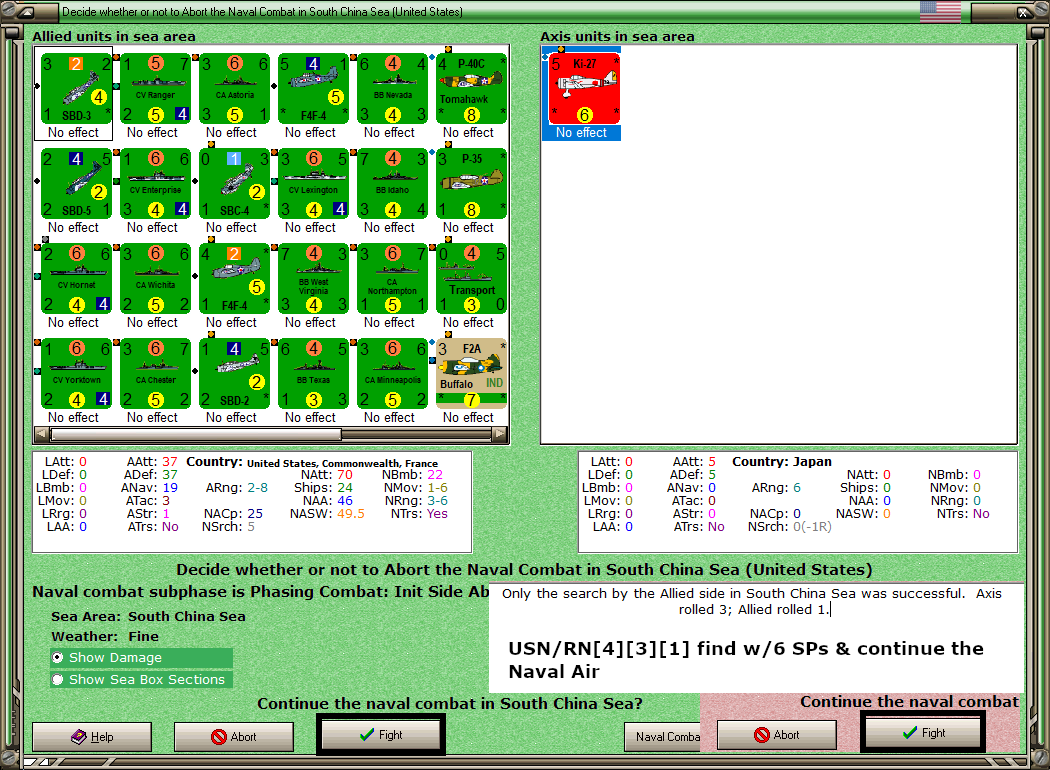Click the Axis NSrch value 0(-1R)
The height and width of the screenshot is (770, 1050).
pos(812,527)
